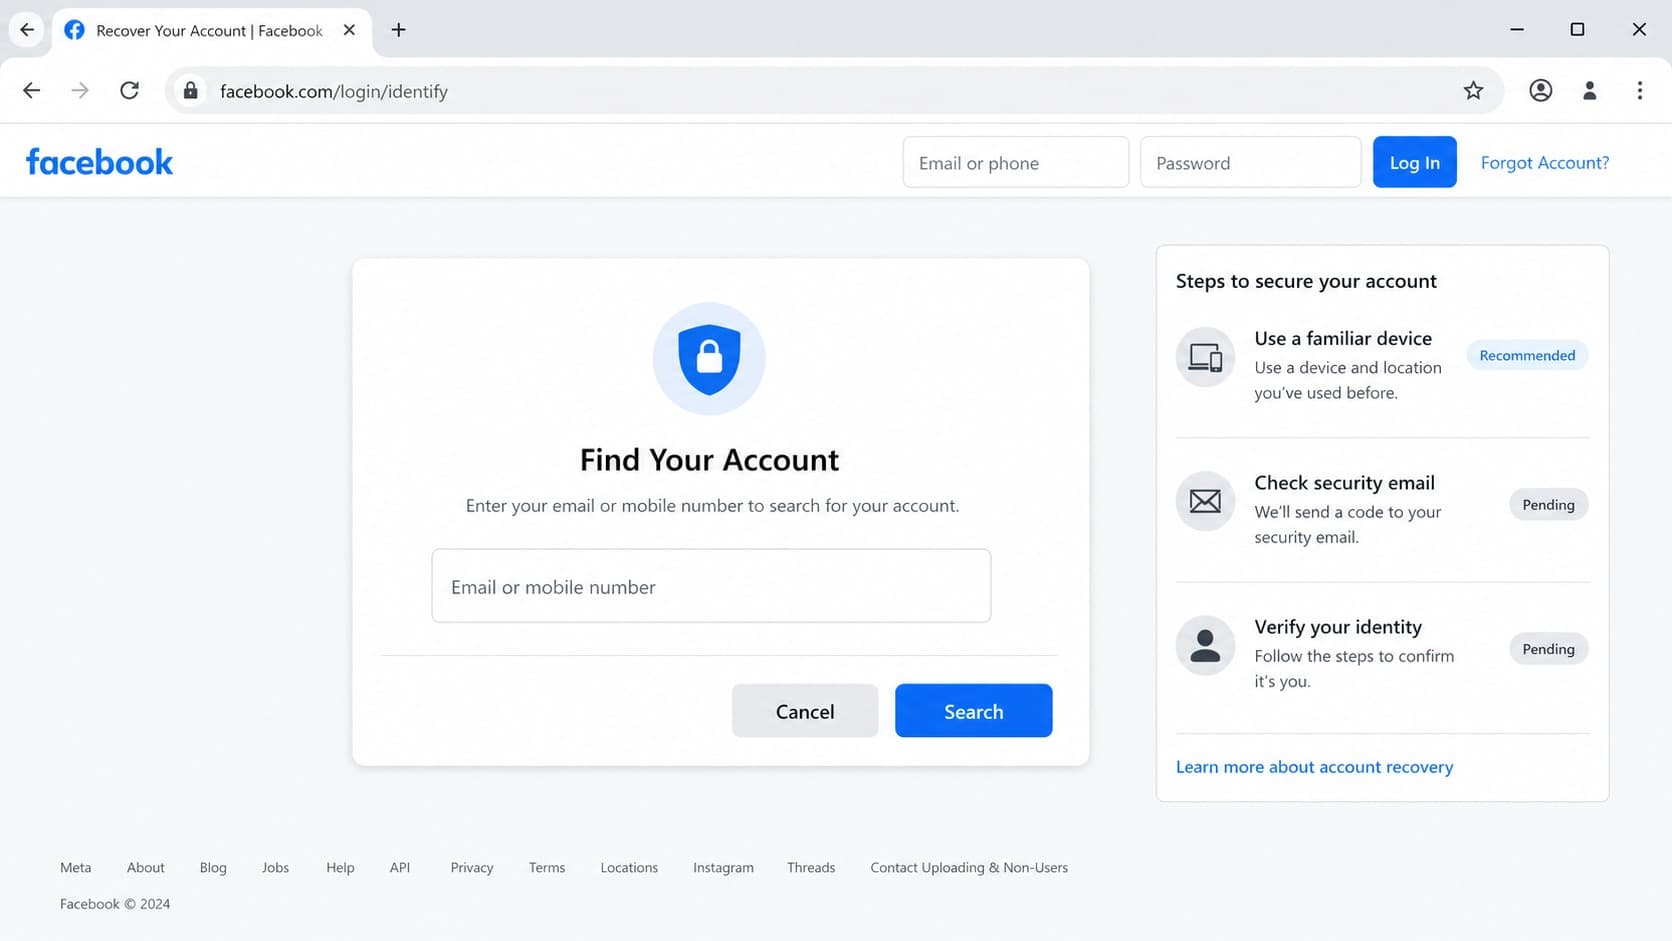Open the Meta footer link
The image size is (1672, 941).
tap(75, 867)
